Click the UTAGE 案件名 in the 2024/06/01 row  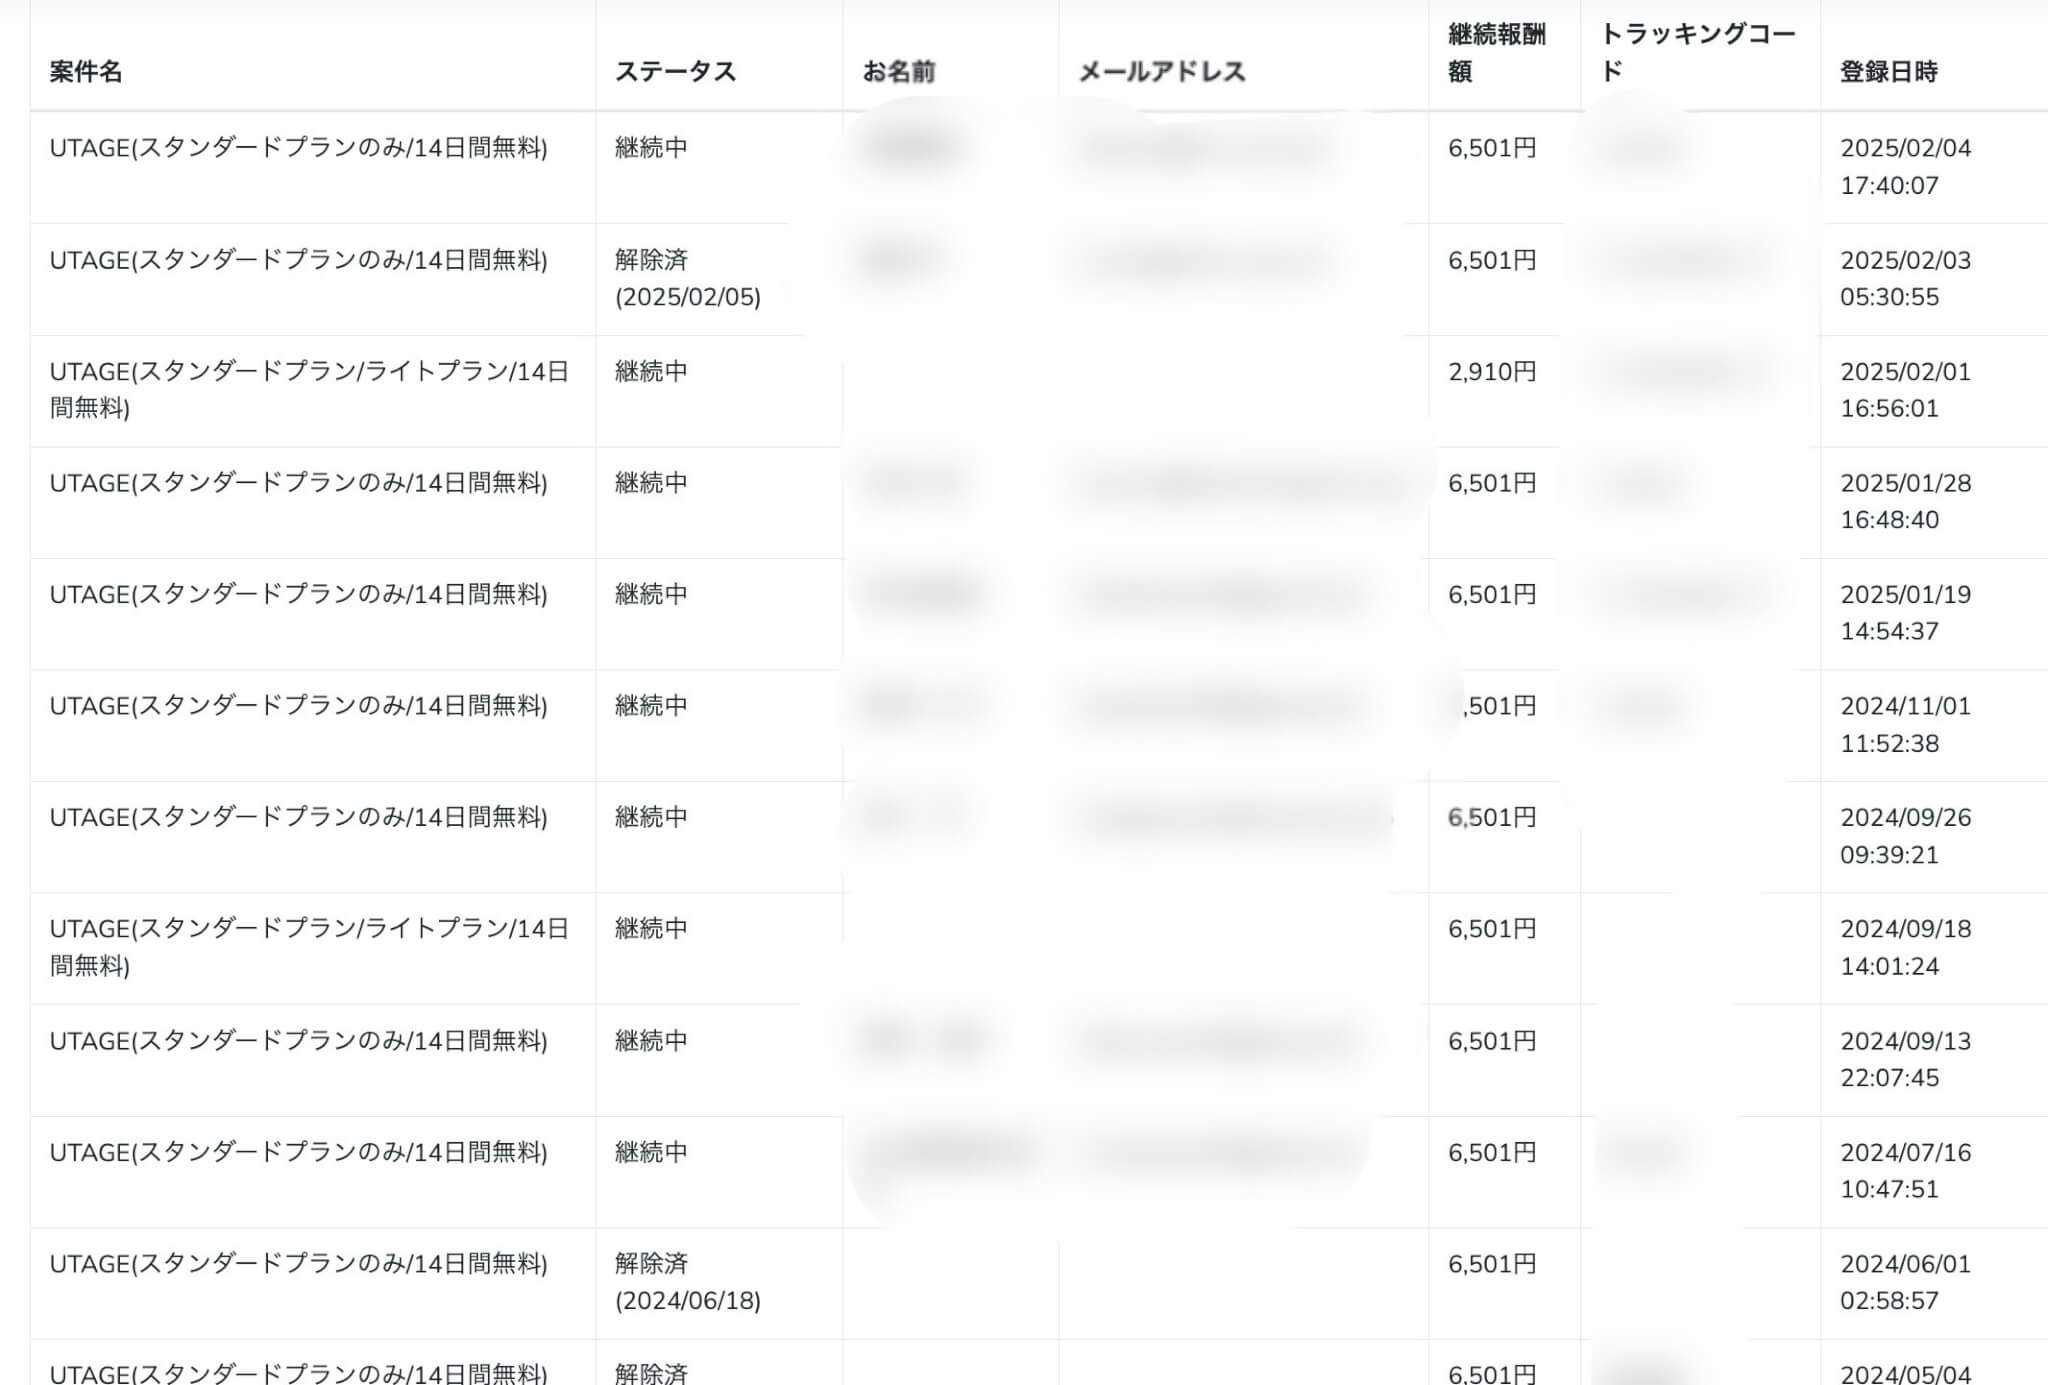(x=299, y=1263)
